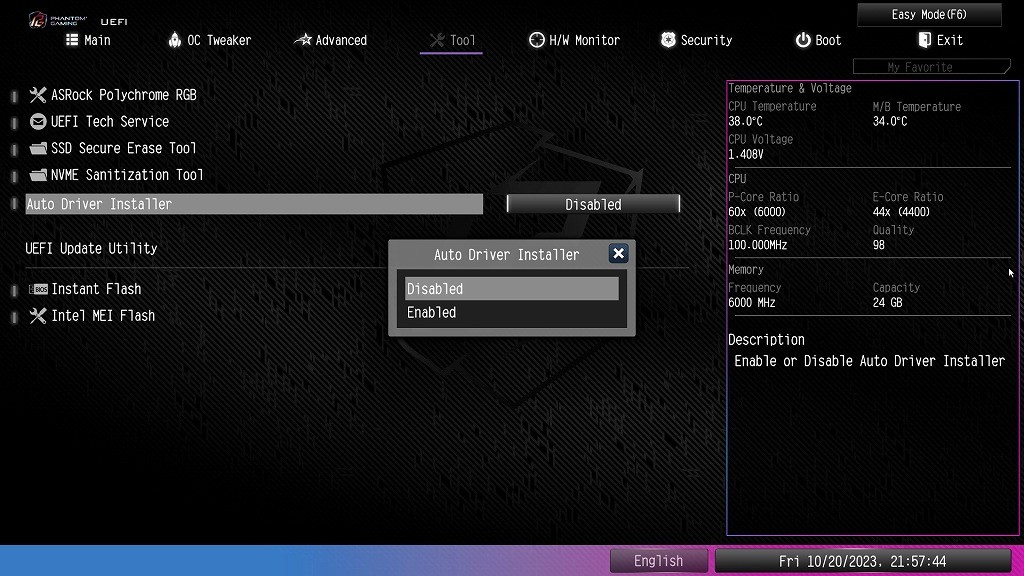Click the Advanced star icon

[302, 40]
